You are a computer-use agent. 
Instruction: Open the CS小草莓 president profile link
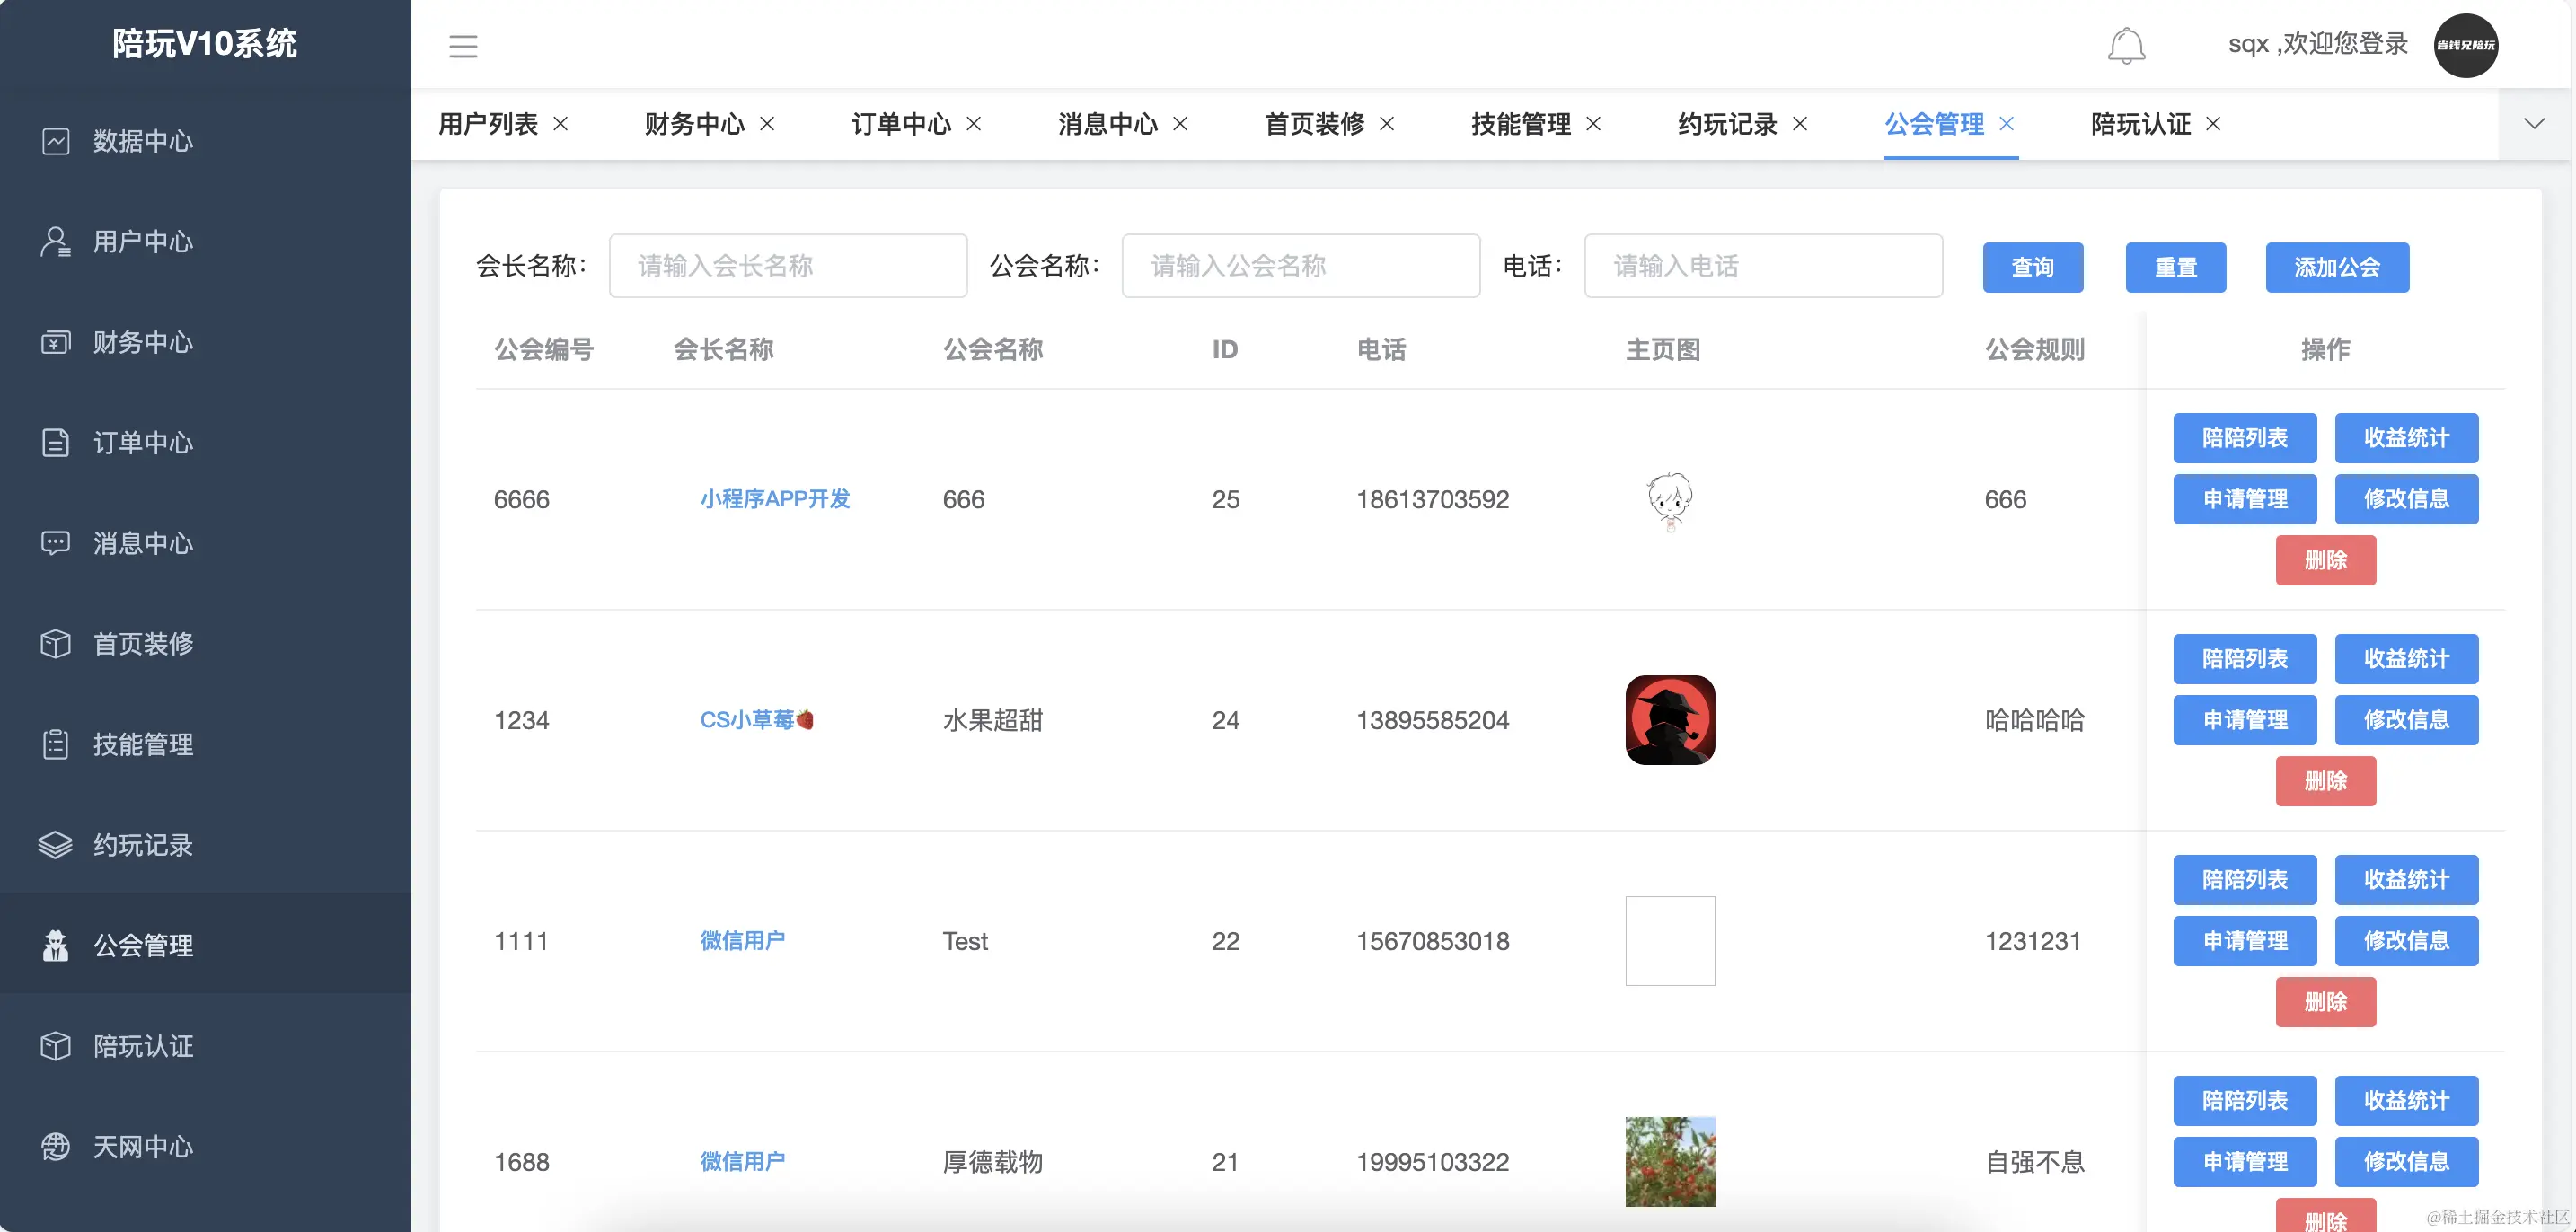pos(757,719)
